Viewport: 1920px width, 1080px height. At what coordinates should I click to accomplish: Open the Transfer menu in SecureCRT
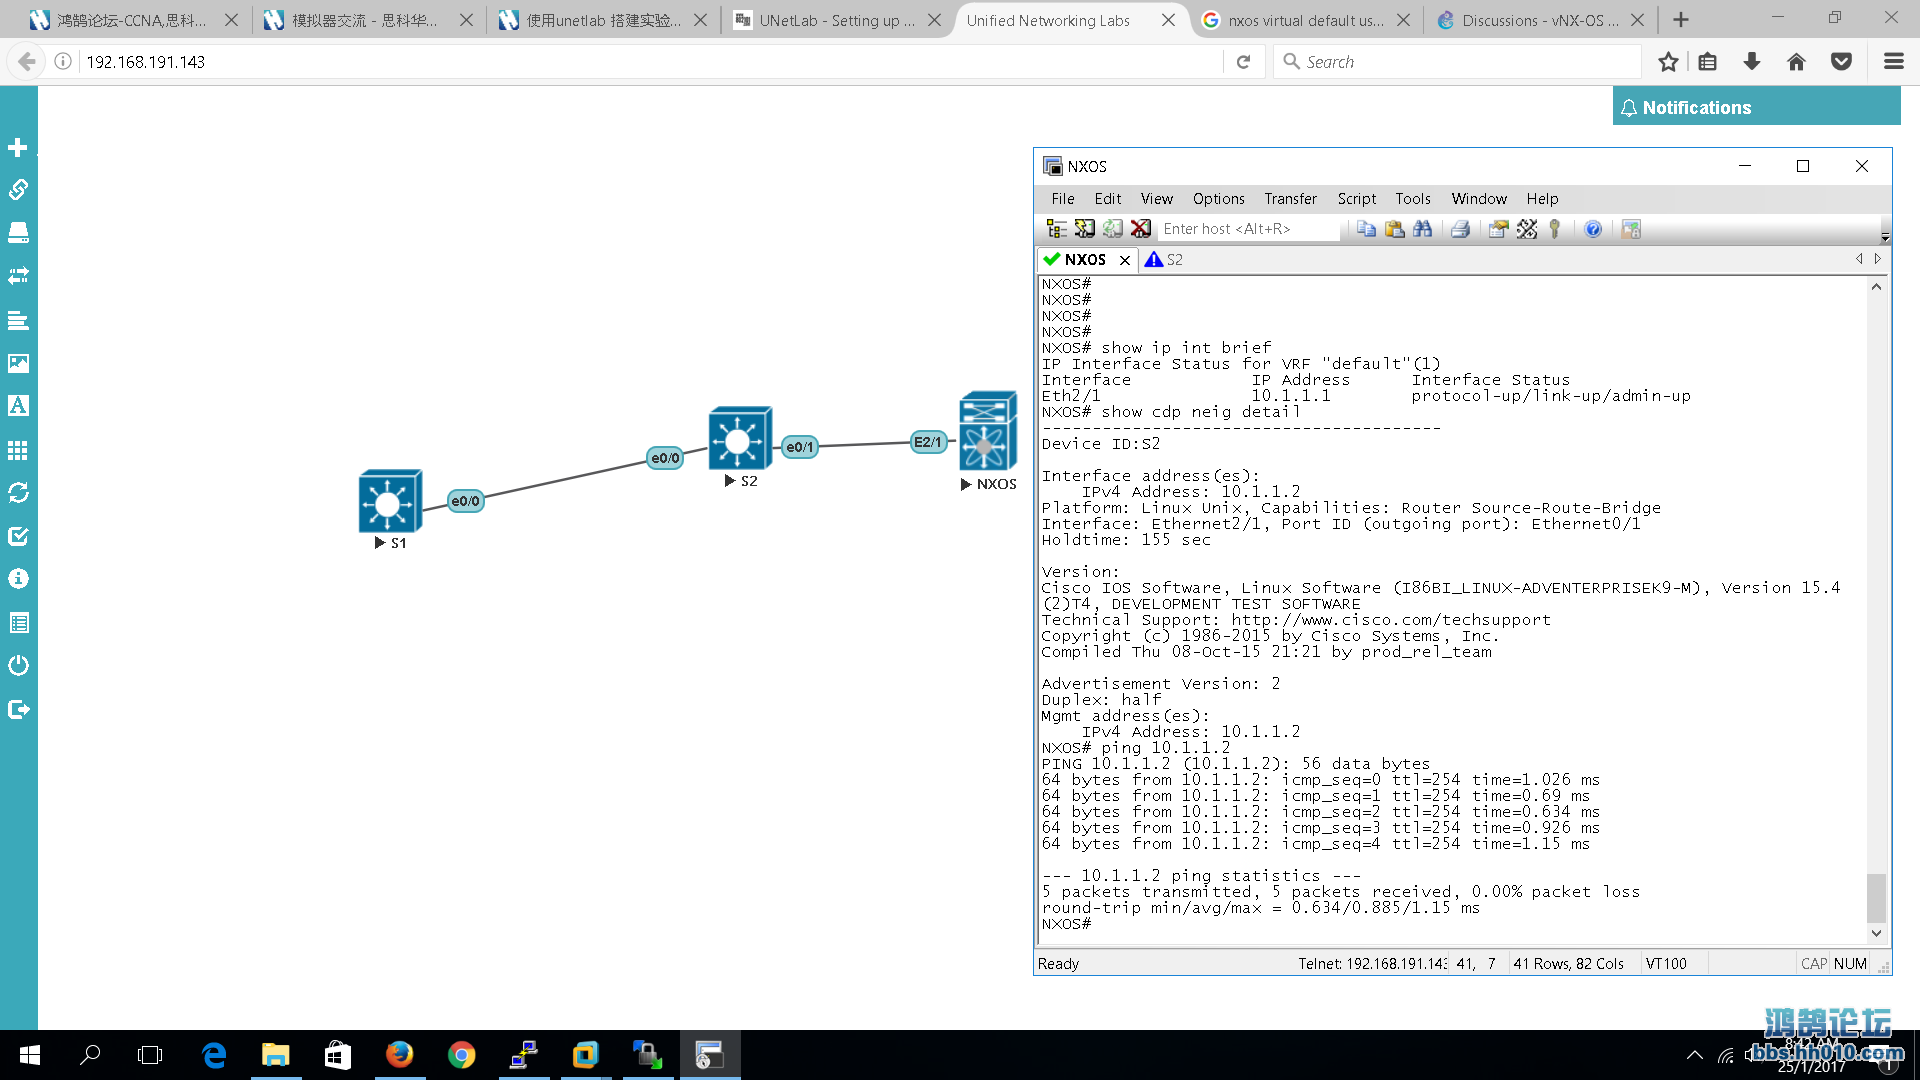[1290, 199]
